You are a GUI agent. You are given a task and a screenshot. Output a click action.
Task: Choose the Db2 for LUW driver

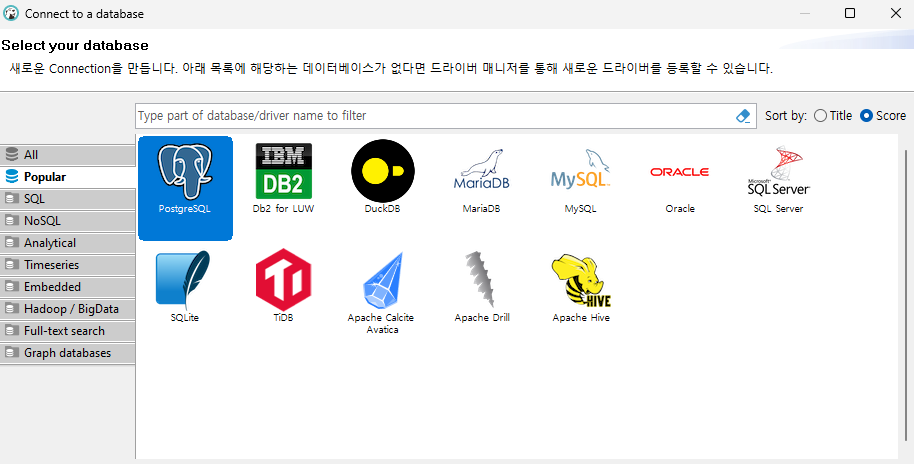point(283,172)
